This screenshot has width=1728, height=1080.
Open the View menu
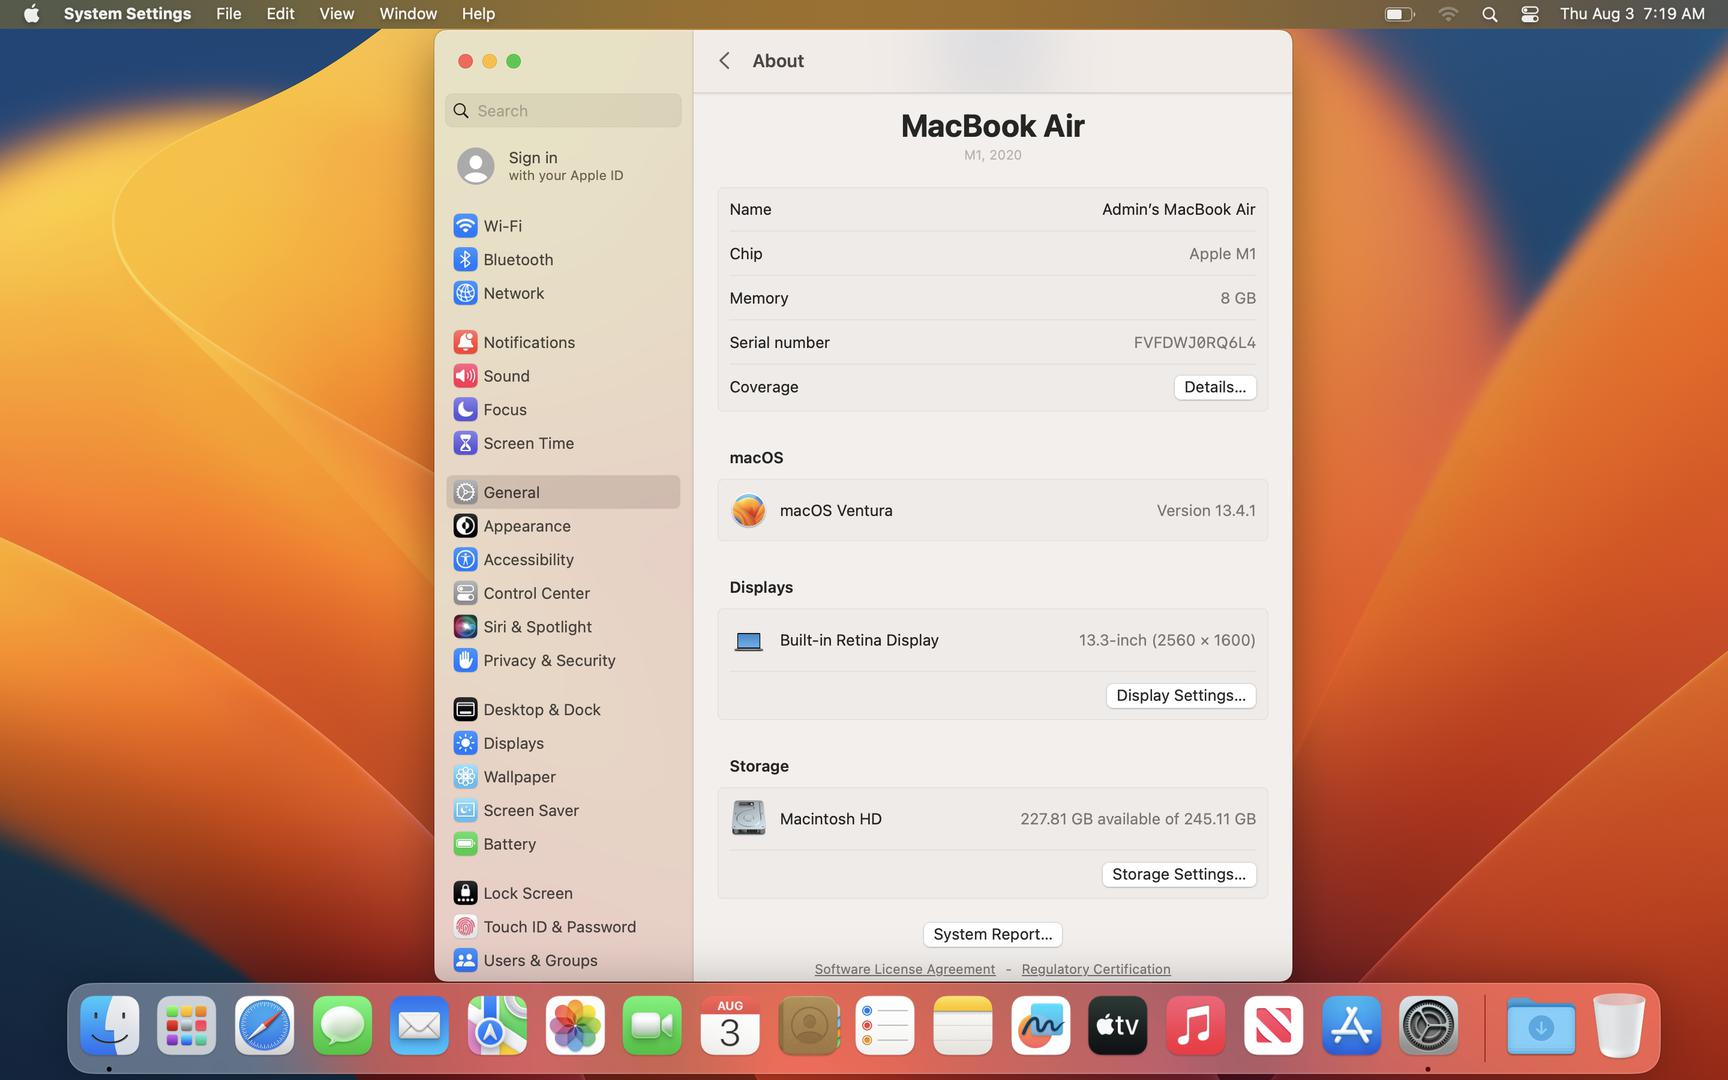tap(336, 14)
